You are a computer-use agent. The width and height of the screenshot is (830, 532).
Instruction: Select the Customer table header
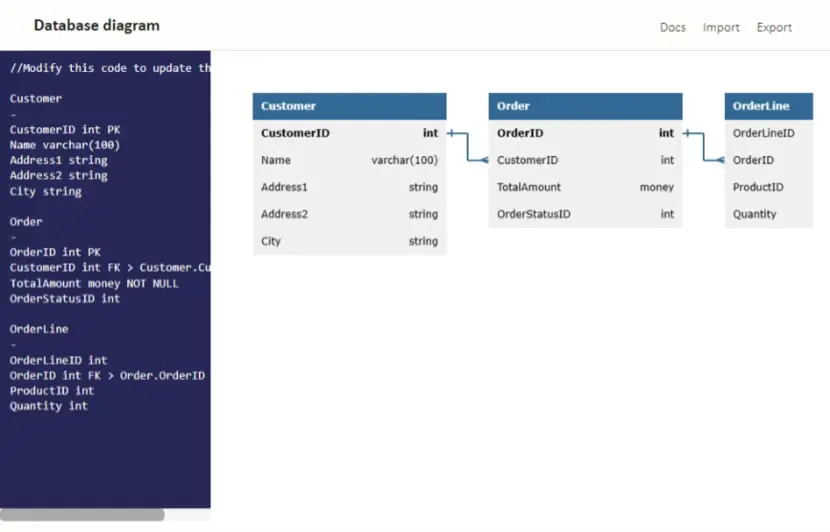[349, 106]
